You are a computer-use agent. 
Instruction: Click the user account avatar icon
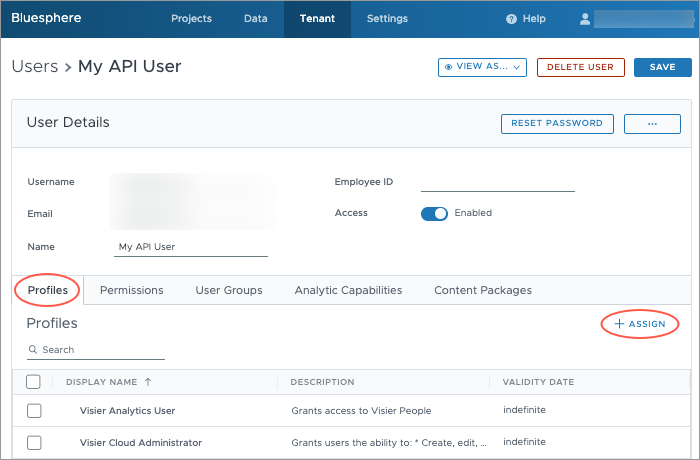pos(585,19)
